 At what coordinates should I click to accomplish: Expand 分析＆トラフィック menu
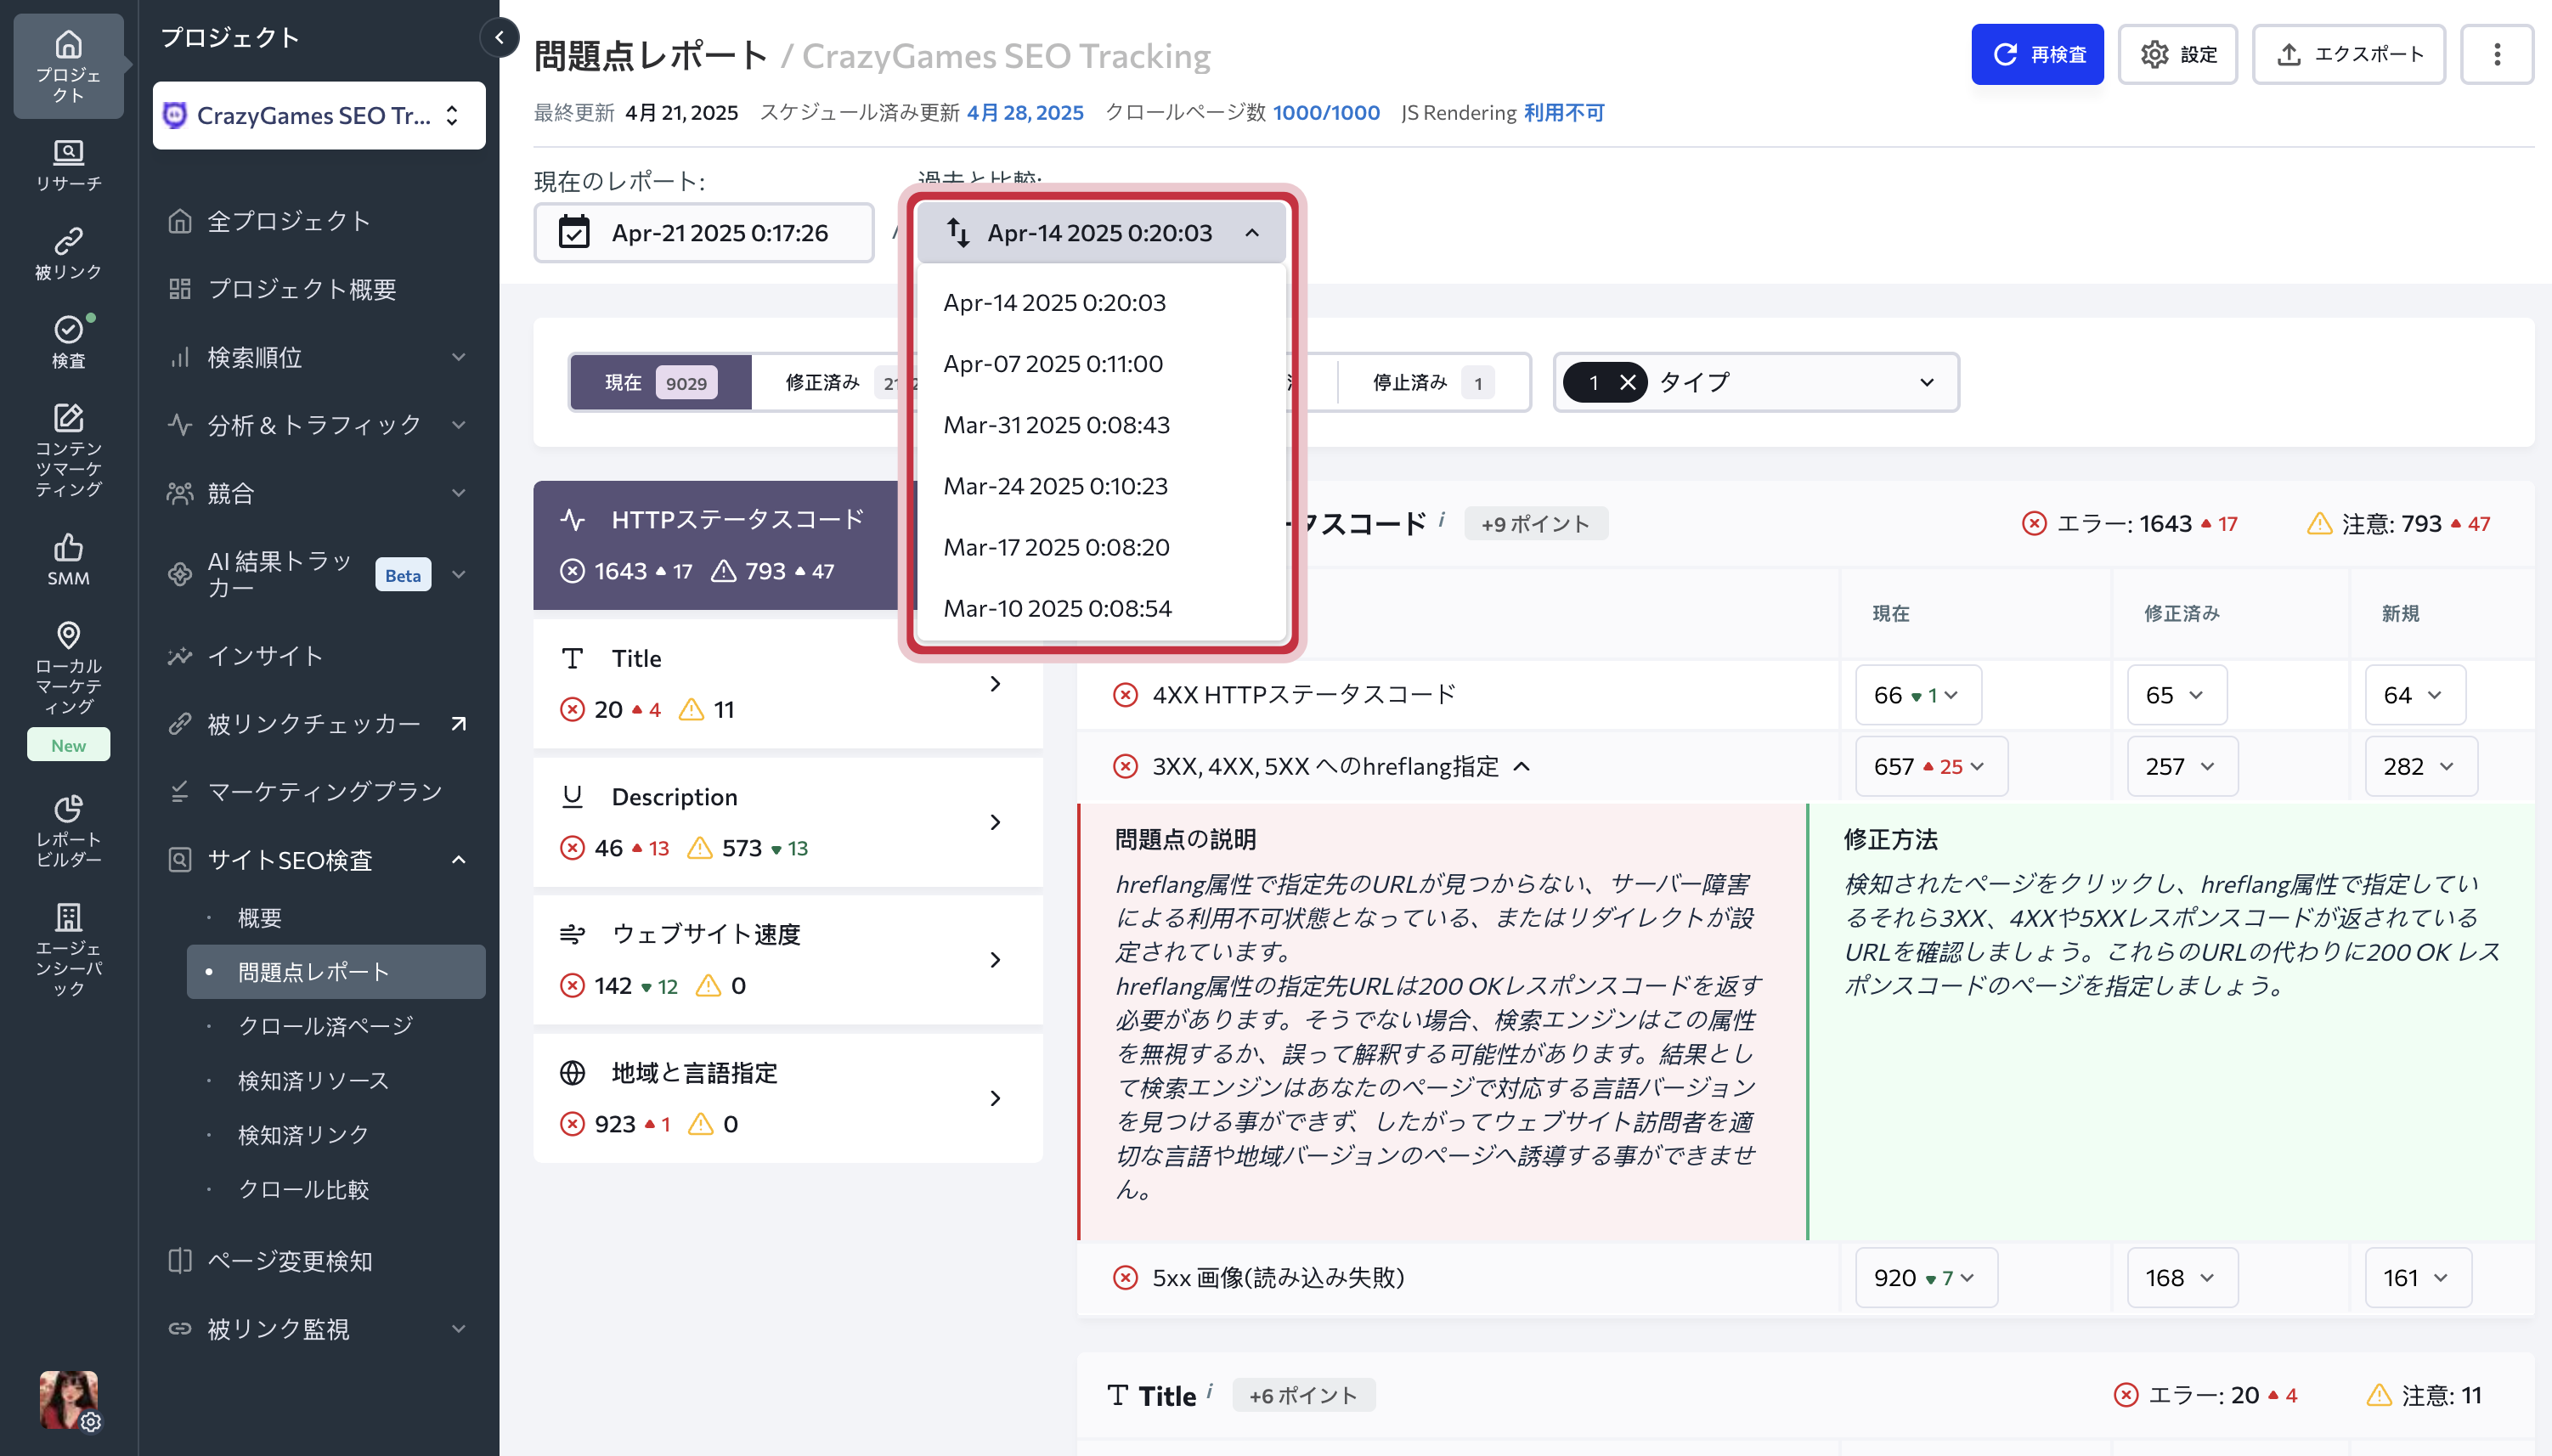(x=319, y=424)
